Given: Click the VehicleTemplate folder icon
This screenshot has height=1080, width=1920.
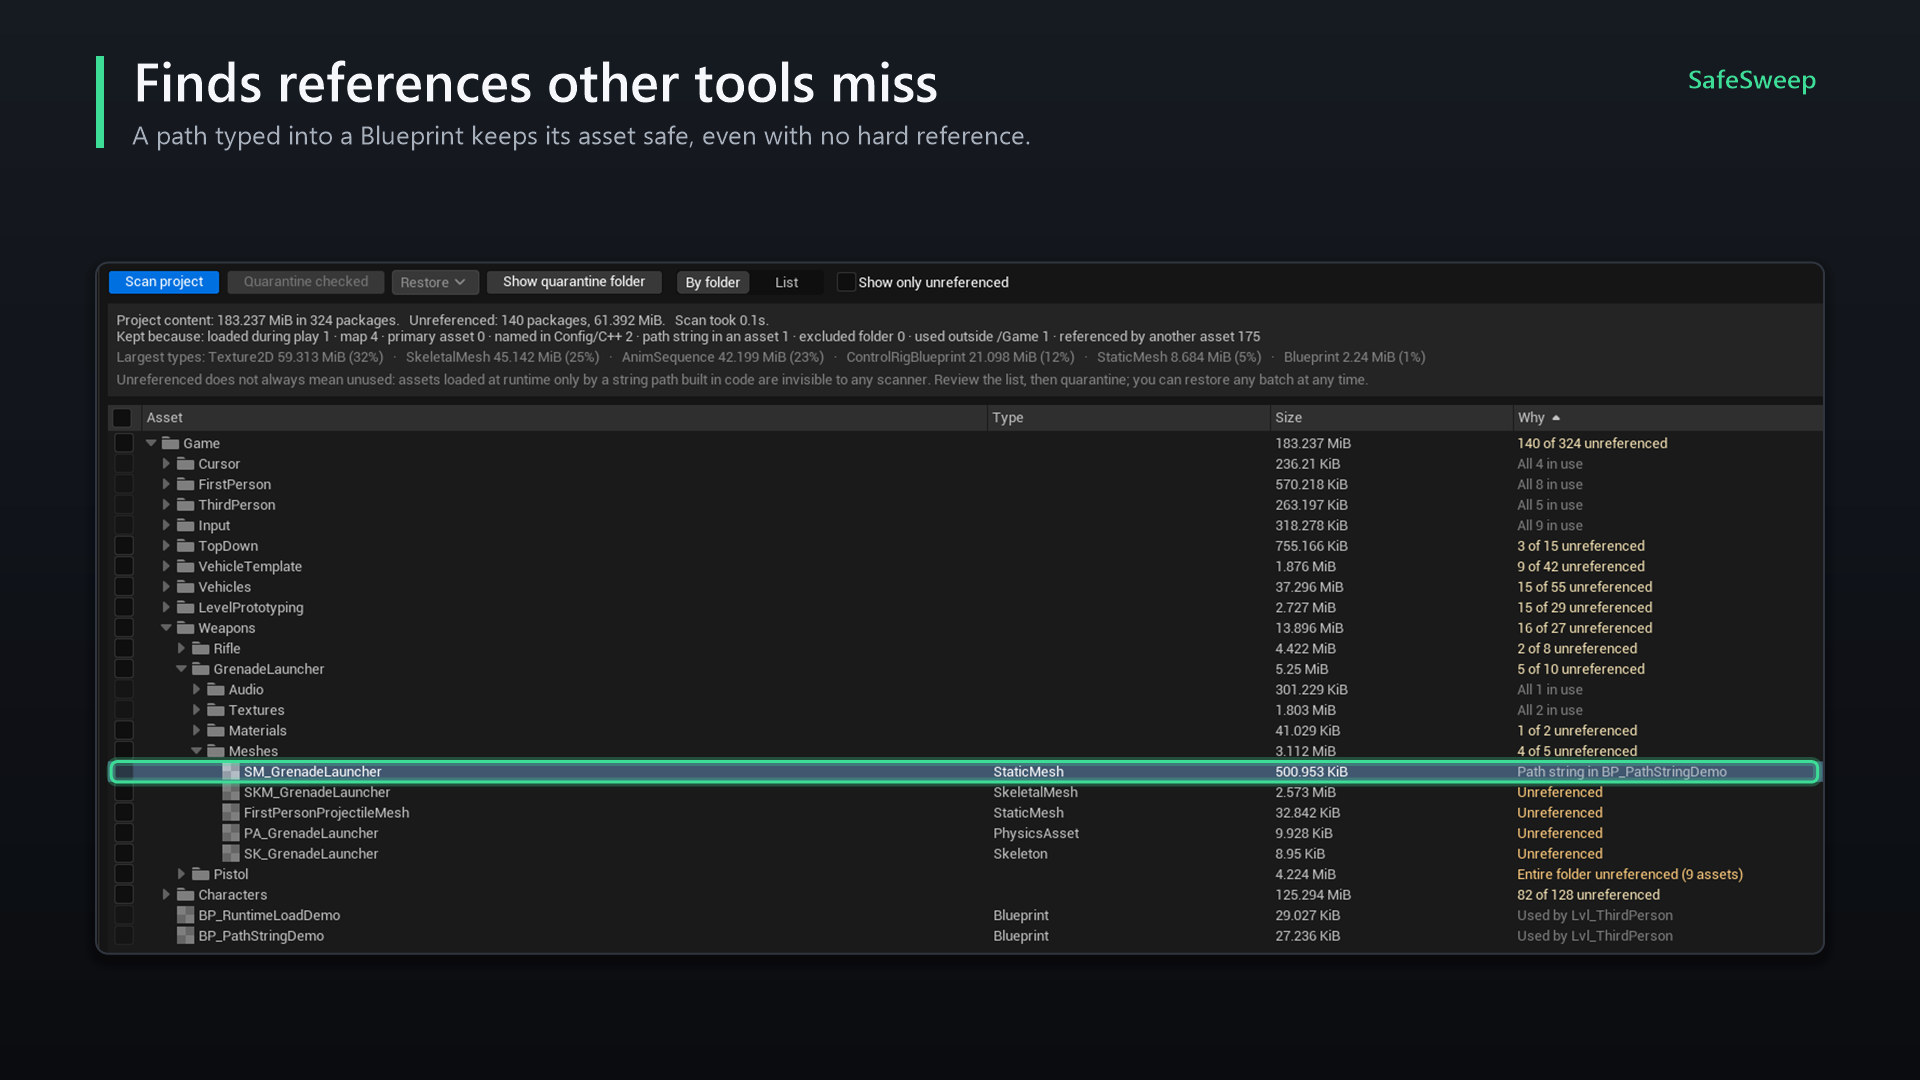Looking at the screenshot, I should tap(185, 566).
